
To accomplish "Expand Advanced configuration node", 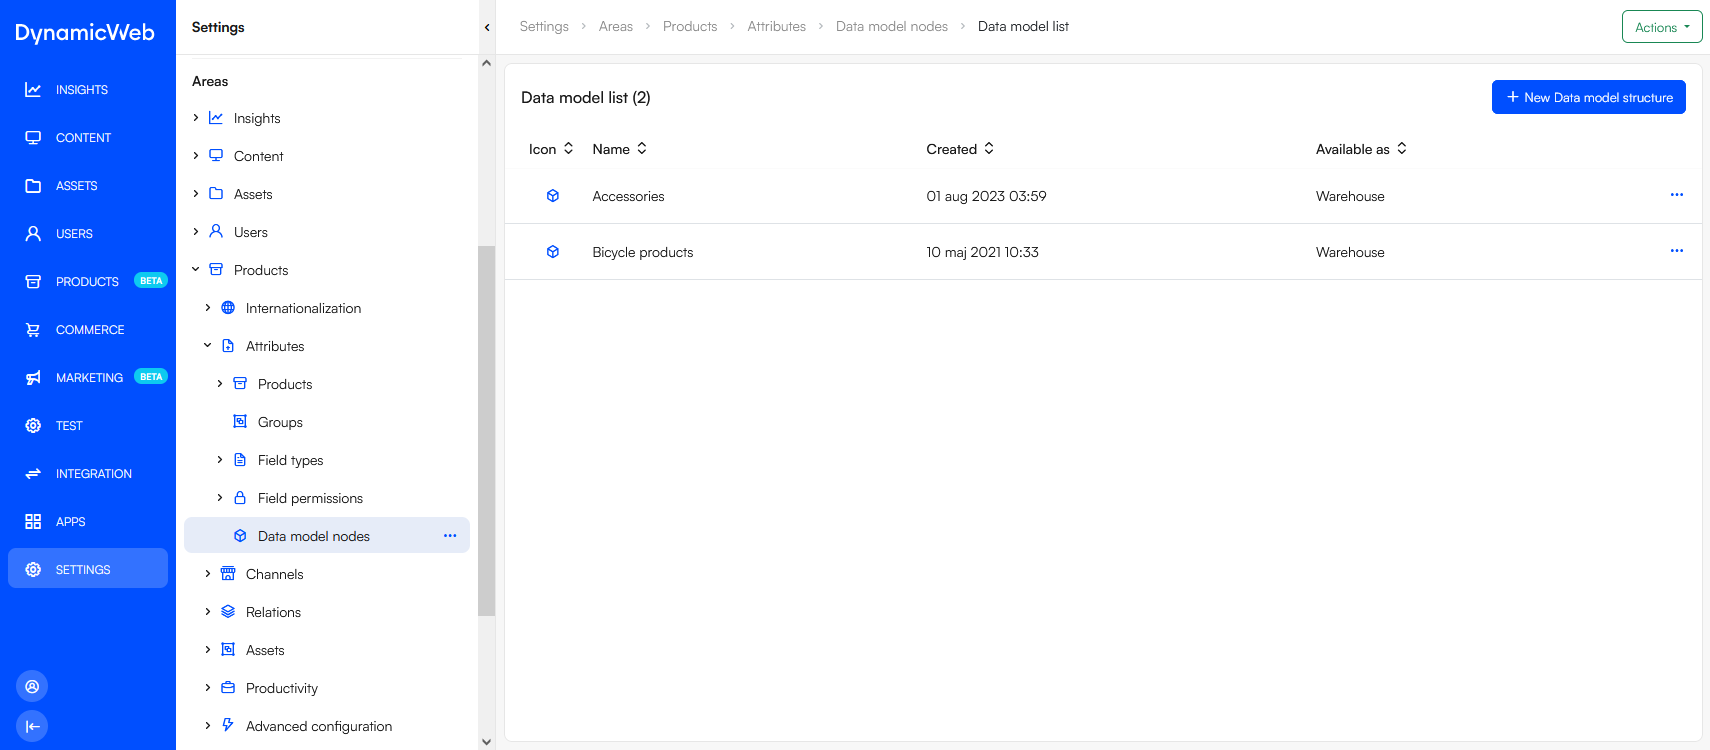I will (x=208, y=726).
